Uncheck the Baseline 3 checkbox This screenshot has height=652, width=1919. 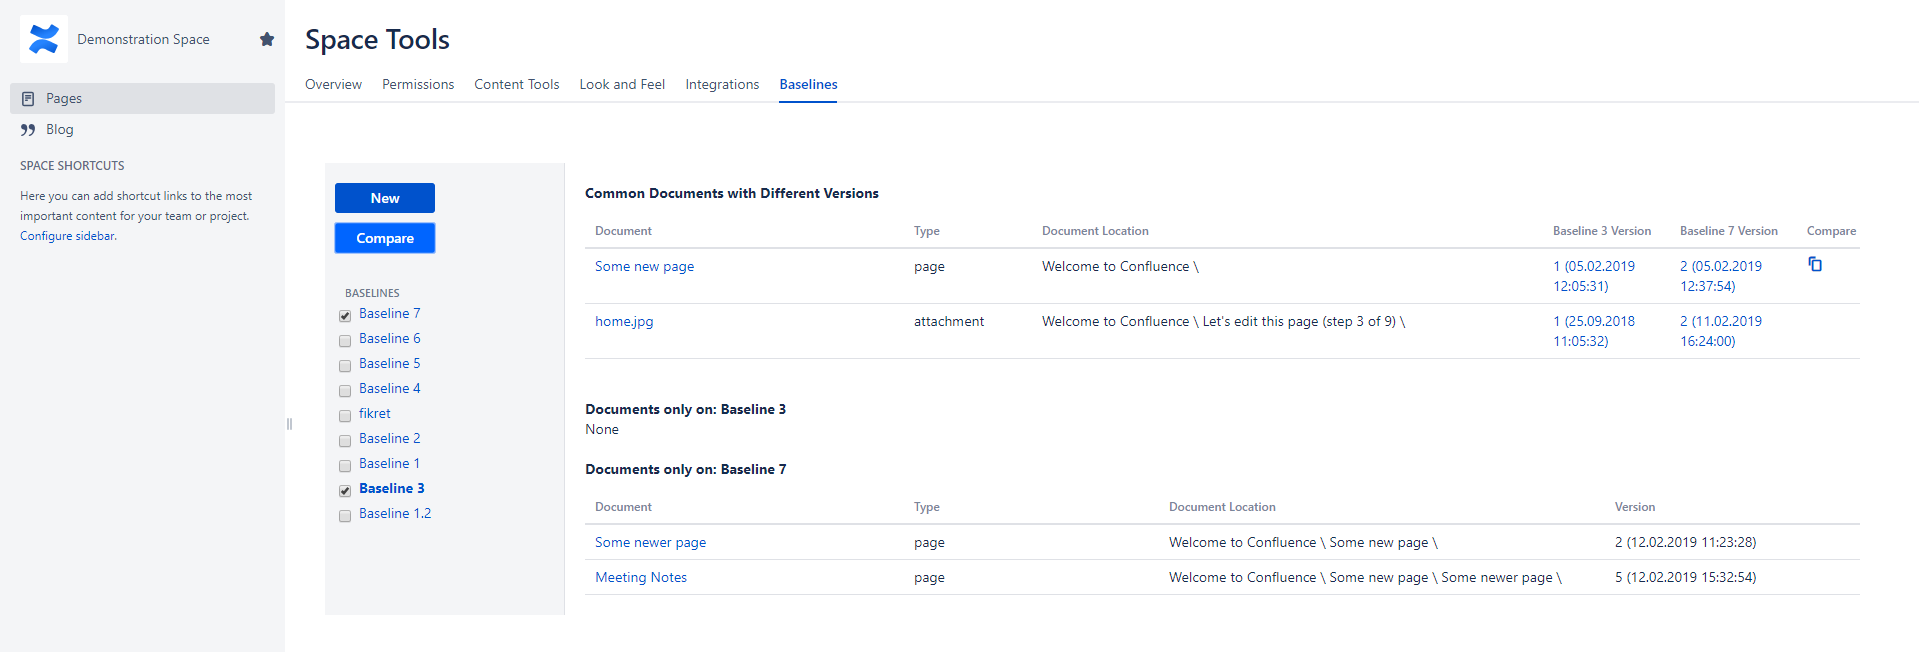tap(345, 491)
